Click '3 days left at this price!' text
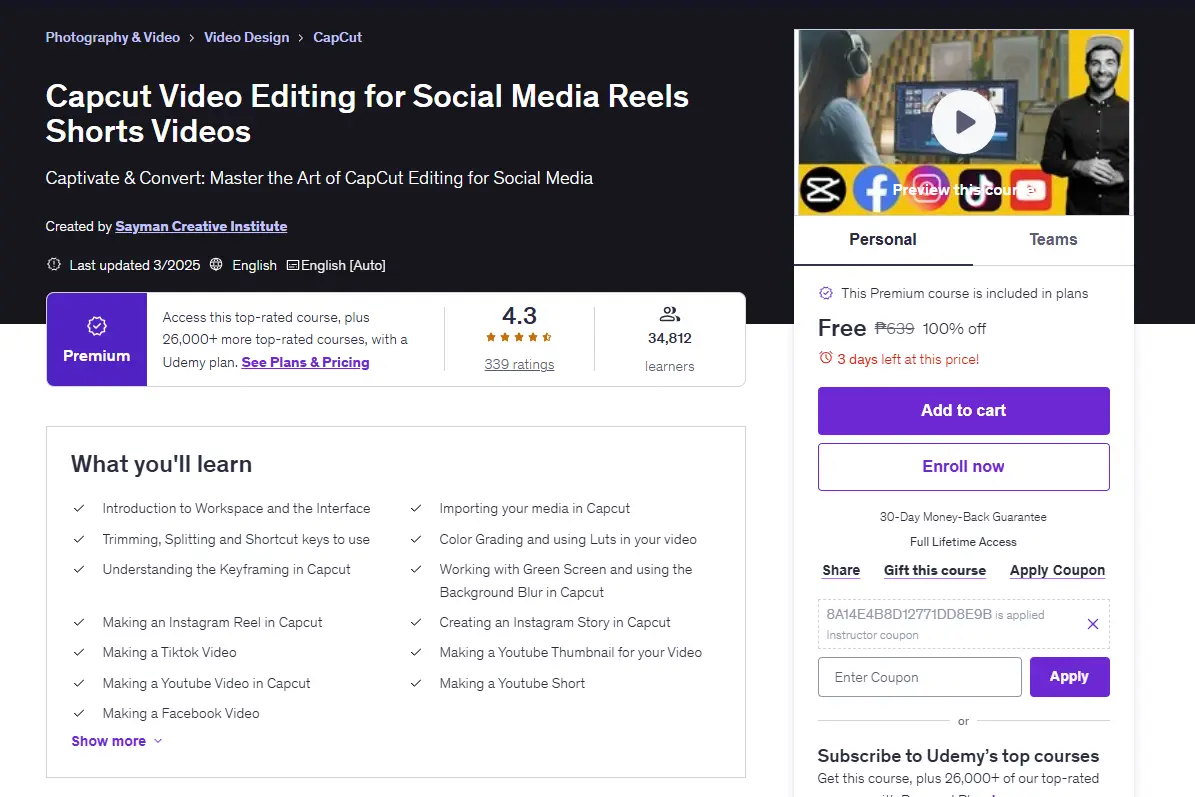1195x797 pixels. tap(908, 359)
